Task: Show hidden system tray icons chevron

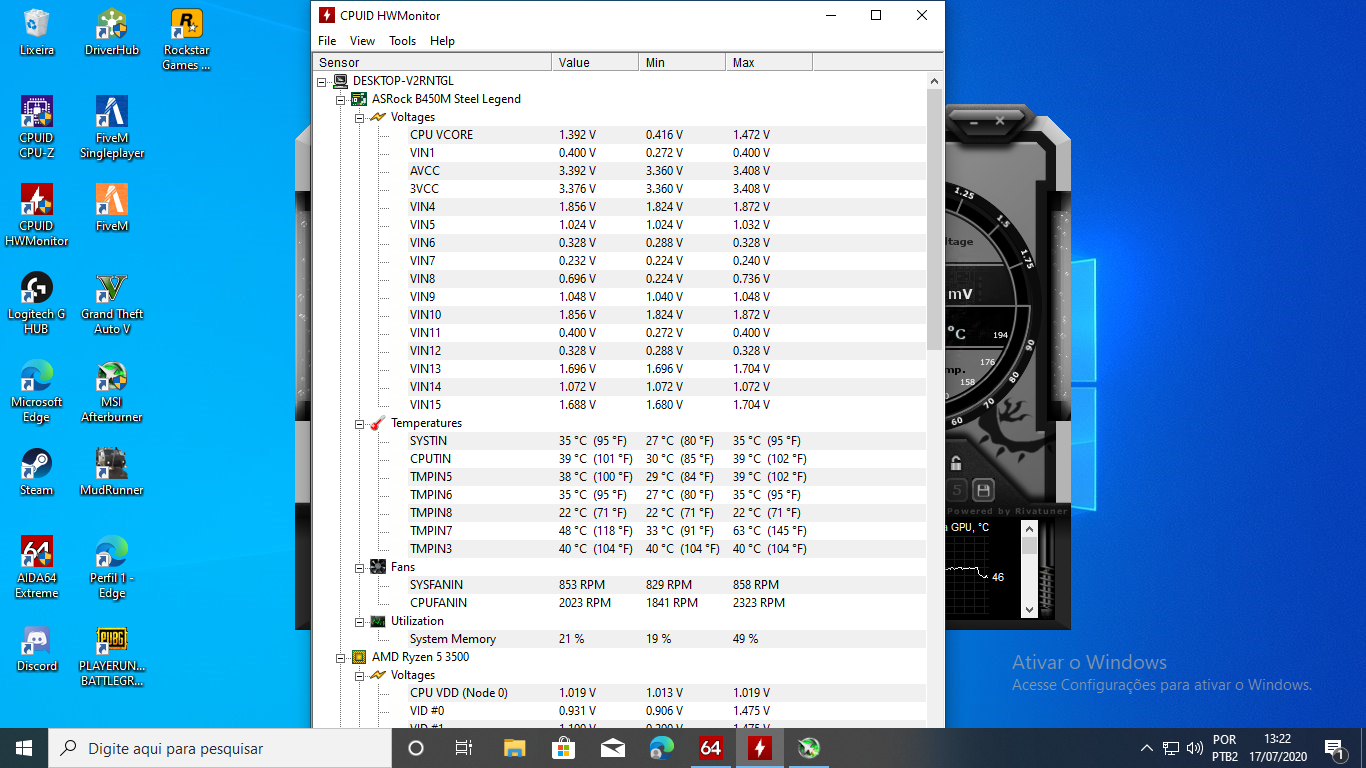Action: (x=1147, y=748)
